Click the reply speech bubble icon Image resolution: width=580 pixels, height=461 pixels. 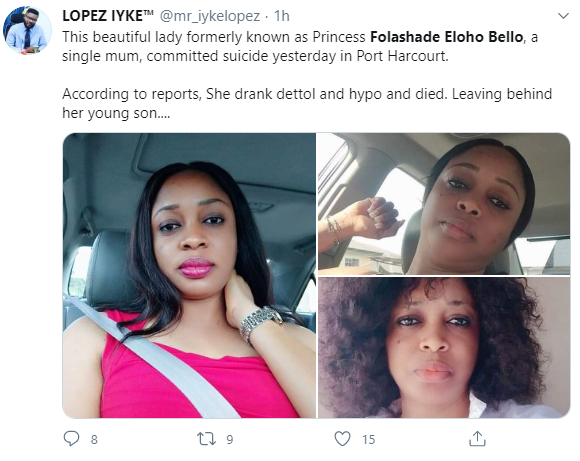pyautogui.click(x=71, y=439)
